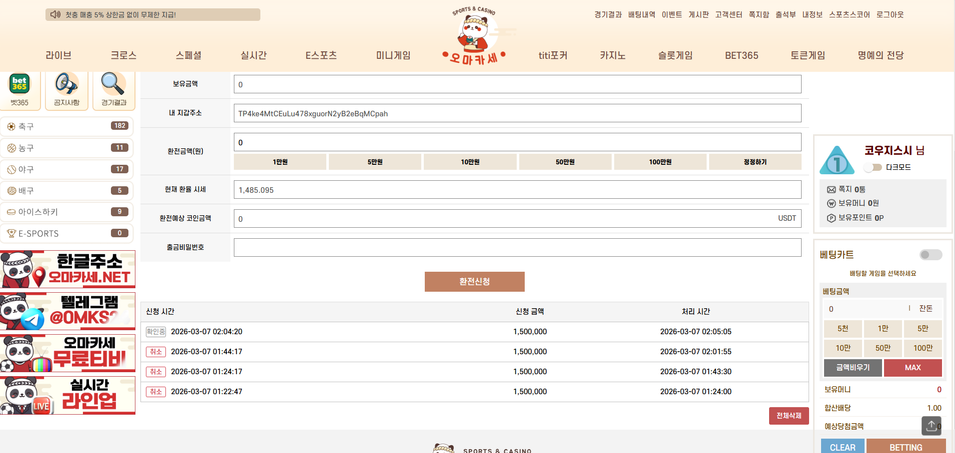Open the 슬롯게임 menu tab

pos(675,56)
